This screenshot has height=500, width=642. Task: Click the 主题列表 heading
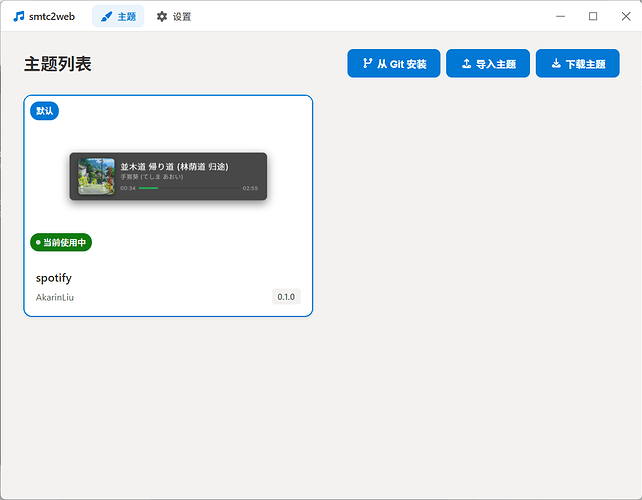[x=58, y=64]
